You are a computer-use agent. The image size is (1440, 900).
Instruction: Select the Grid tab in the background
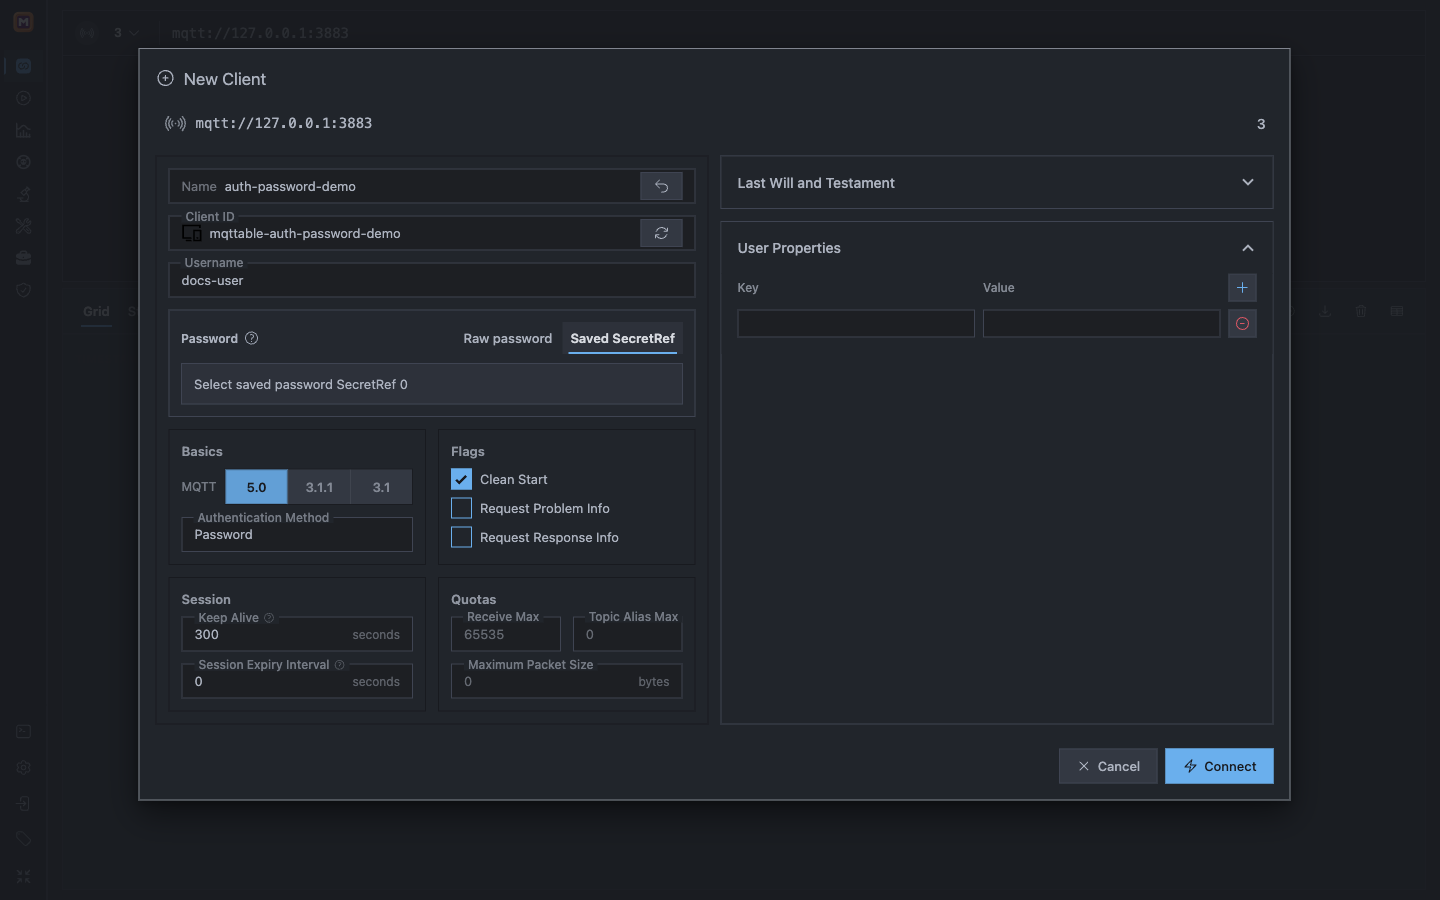[x=96, y=311]
